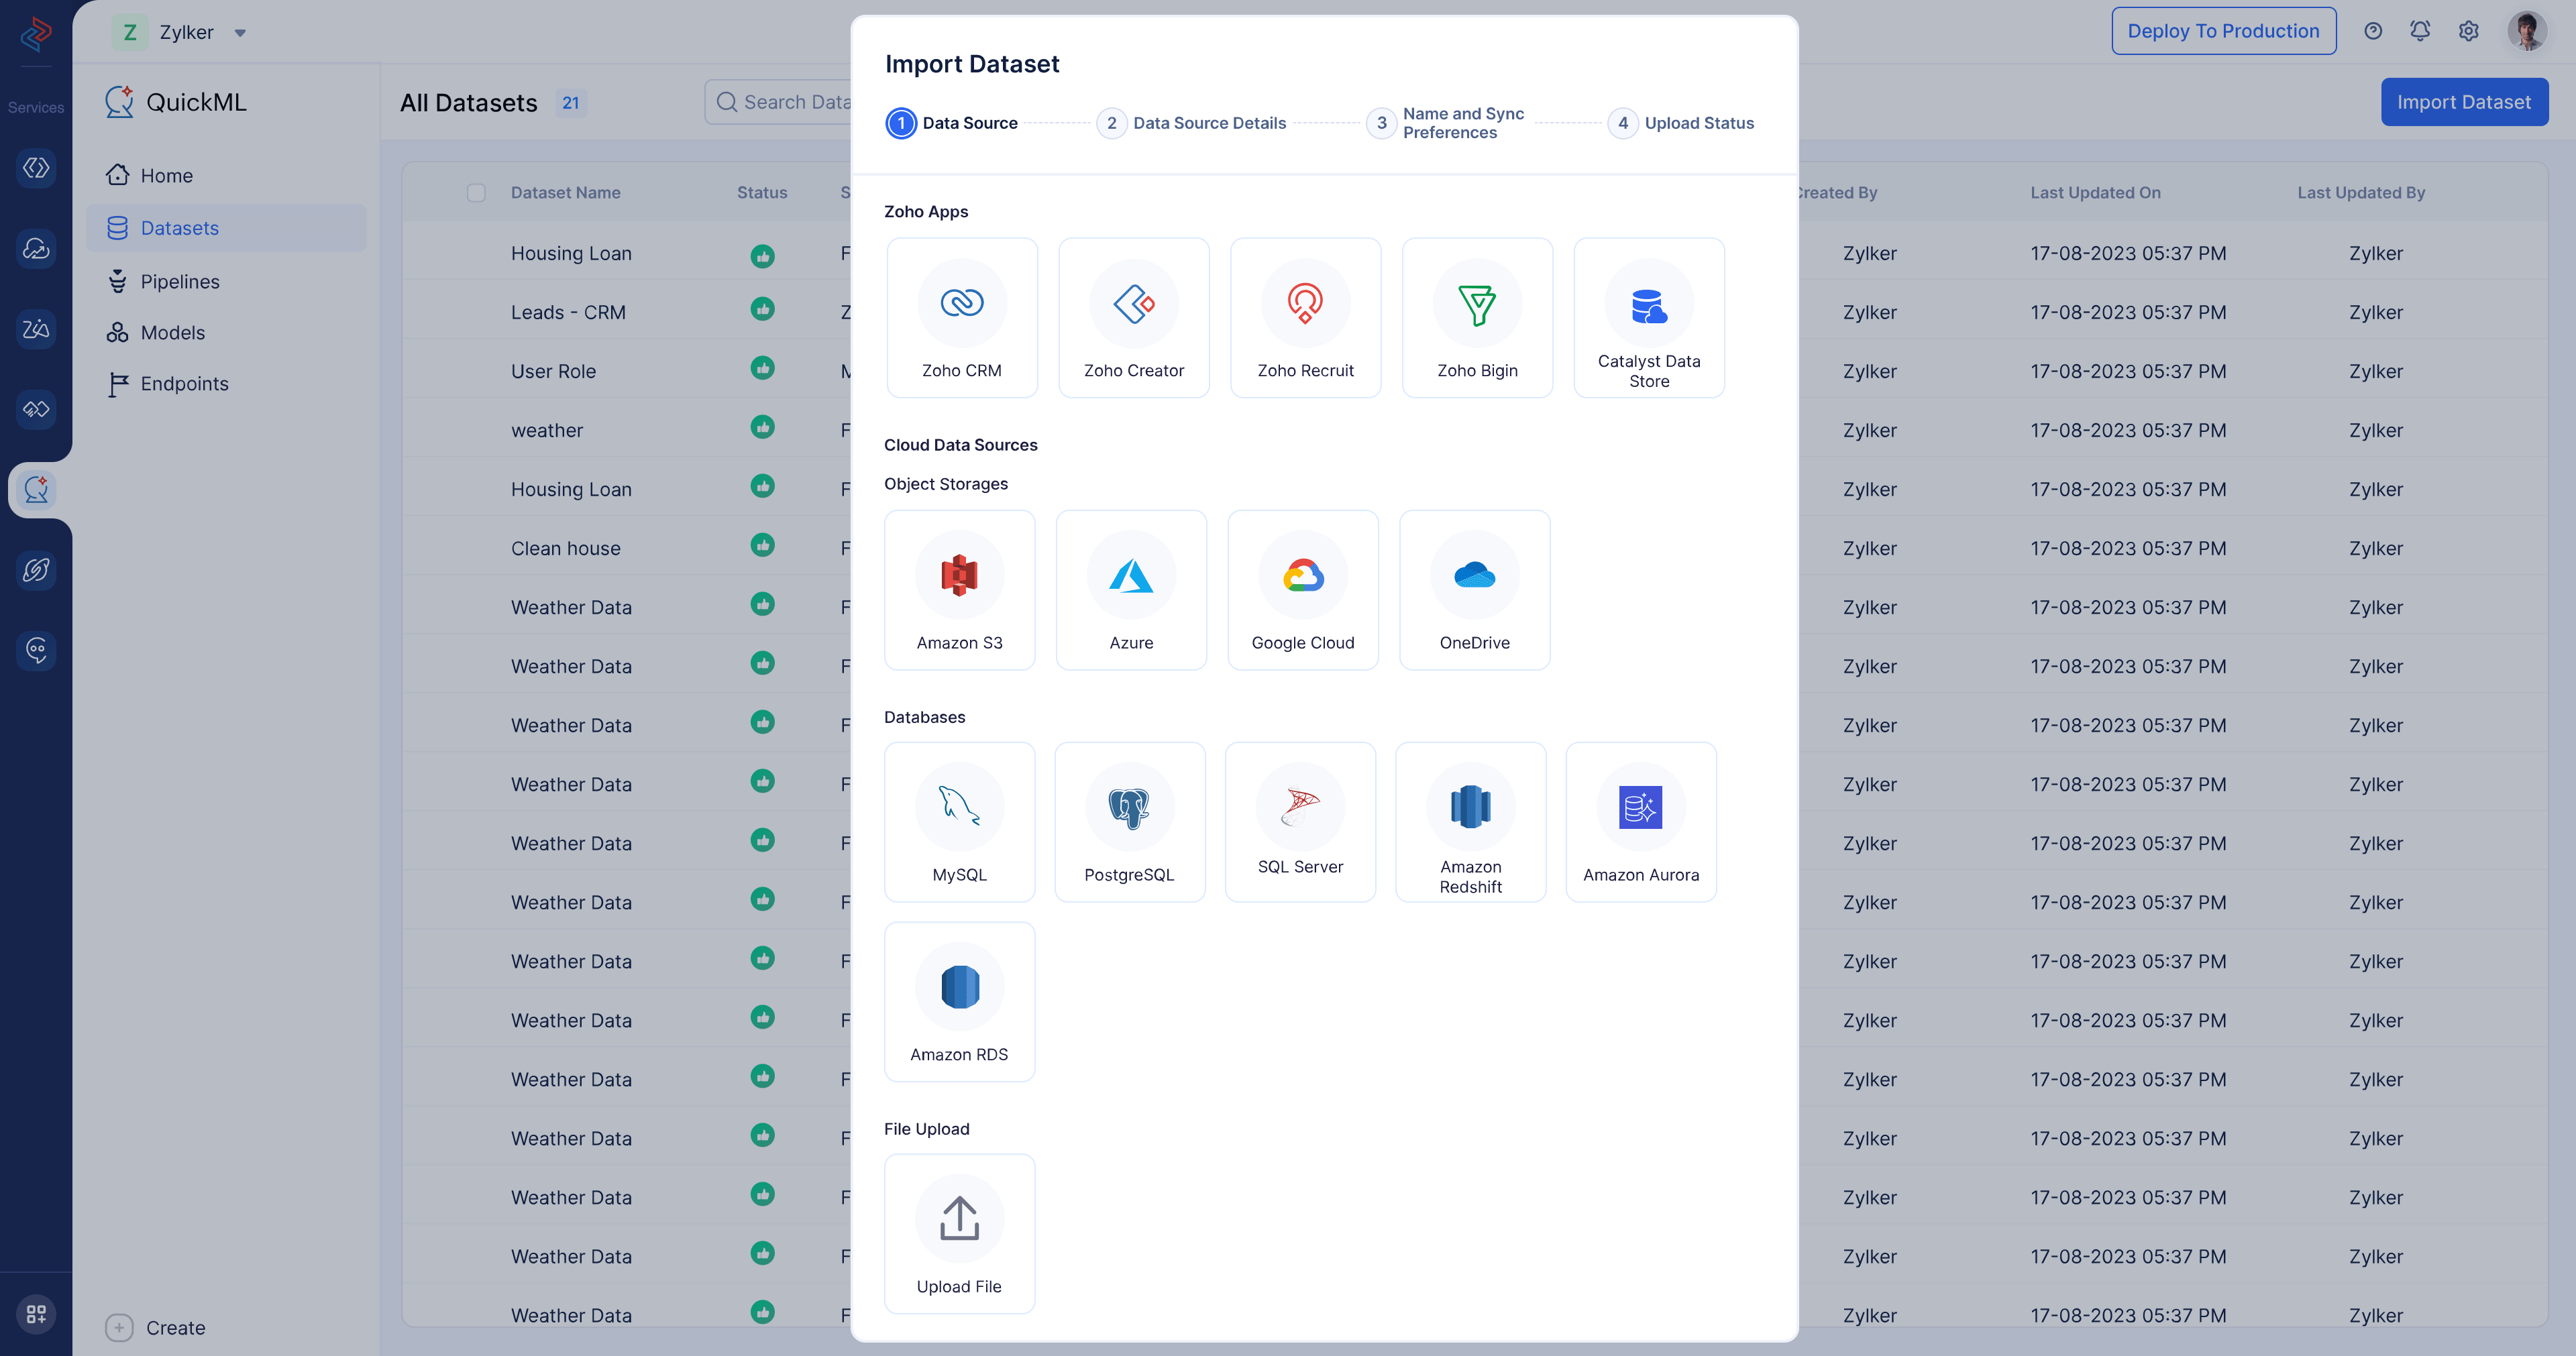Screen dimensions: 2576x1356
Task: Click the User Role status icon
Action: [x=762, y=368]
